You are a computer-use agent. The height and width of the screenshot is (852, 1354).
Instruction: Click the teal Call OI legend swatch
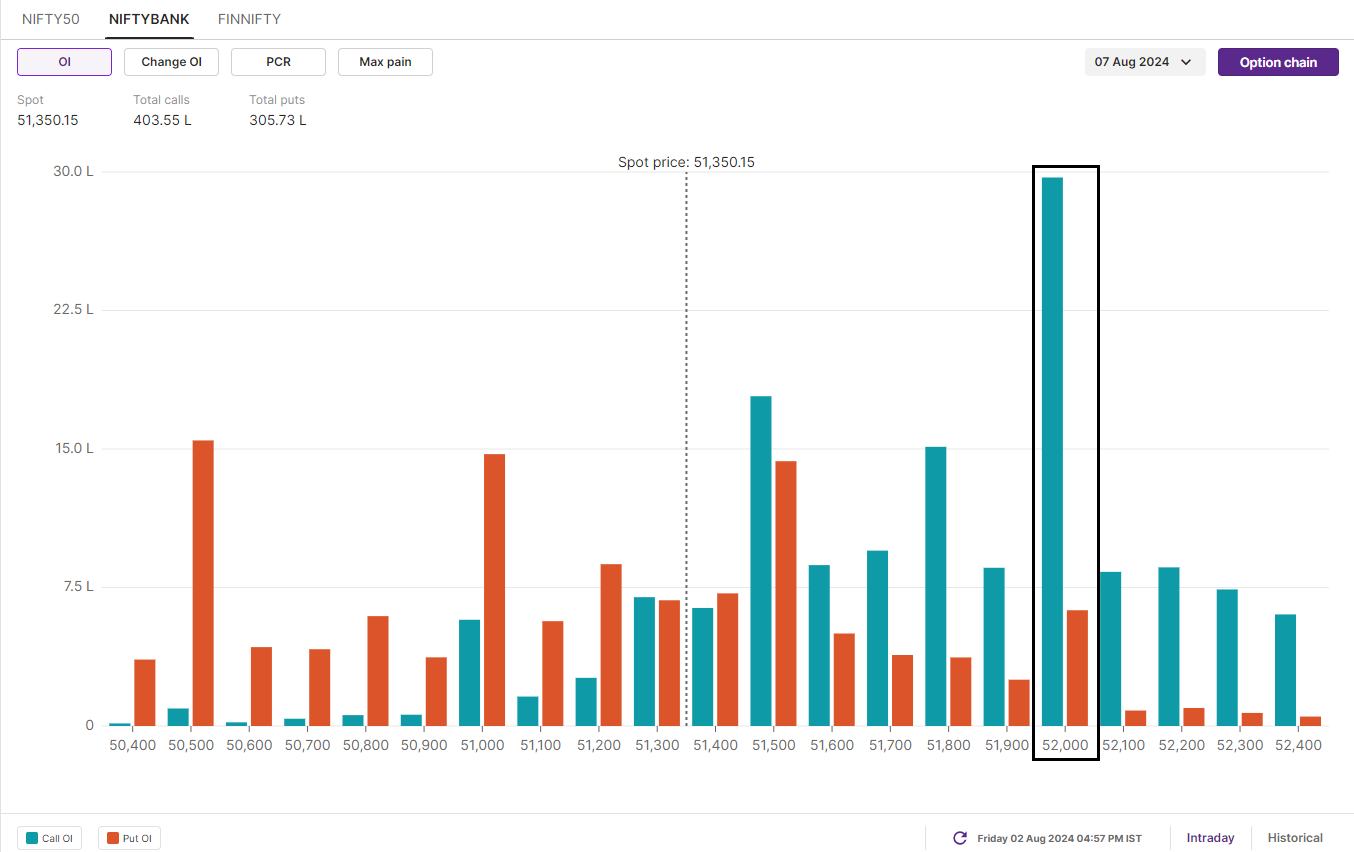pyautogui.click(x=32, y=839)
